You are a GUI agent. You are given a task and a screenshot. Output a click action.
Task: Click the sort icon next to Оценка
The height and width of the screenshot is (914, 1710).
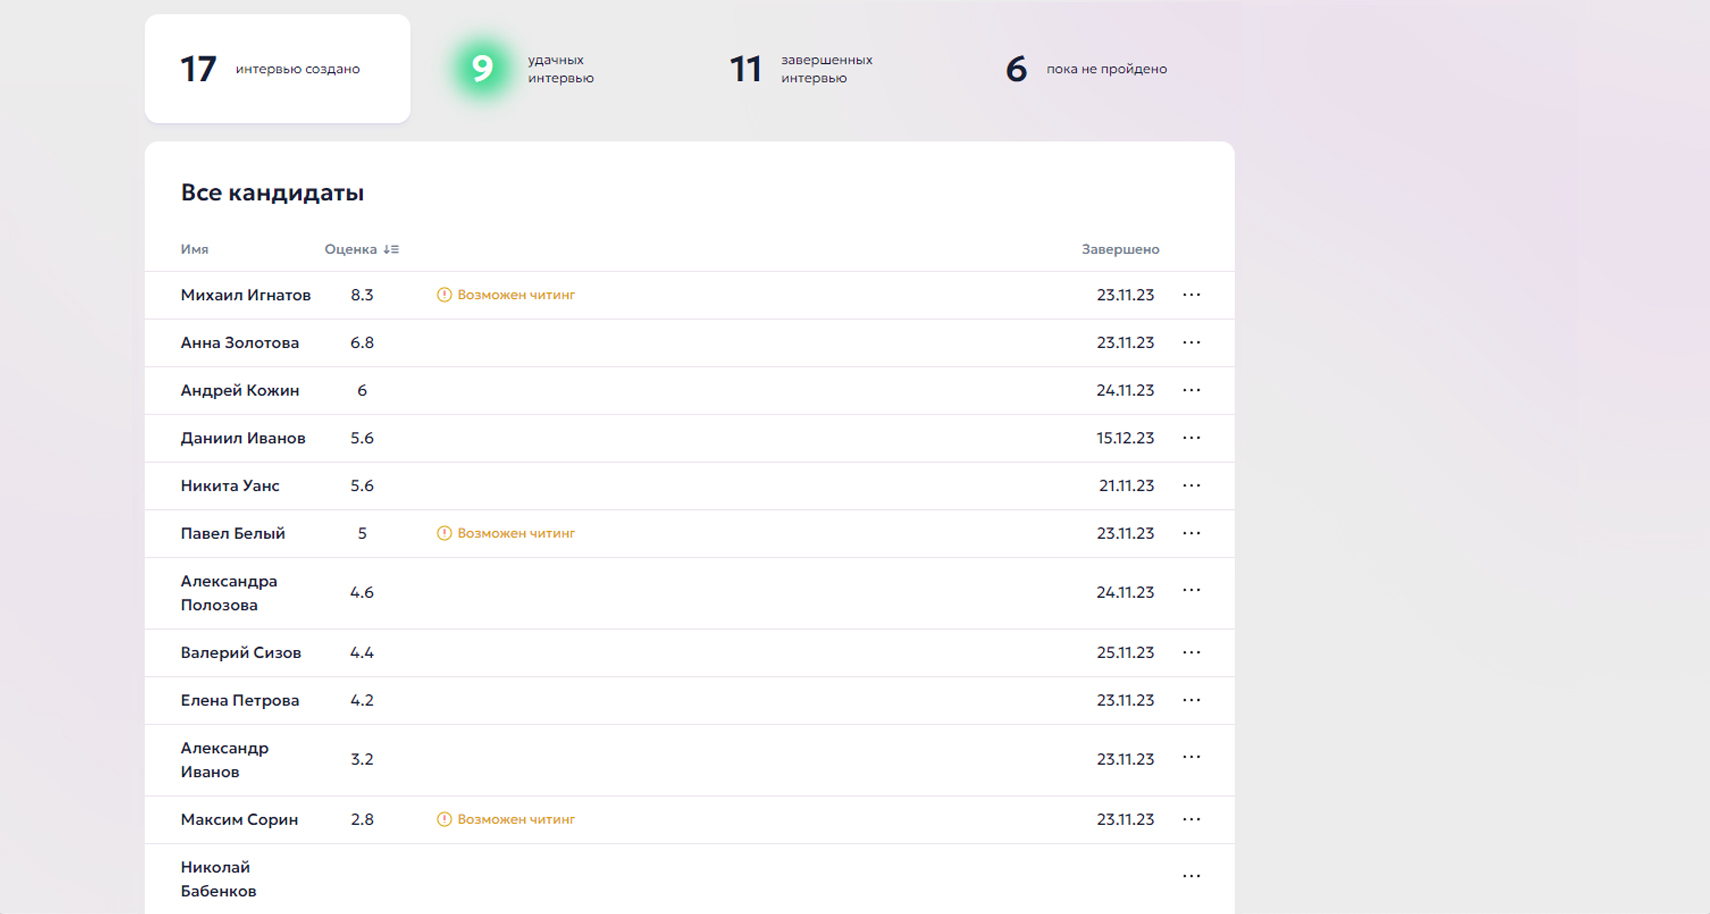tap(391, 250)
